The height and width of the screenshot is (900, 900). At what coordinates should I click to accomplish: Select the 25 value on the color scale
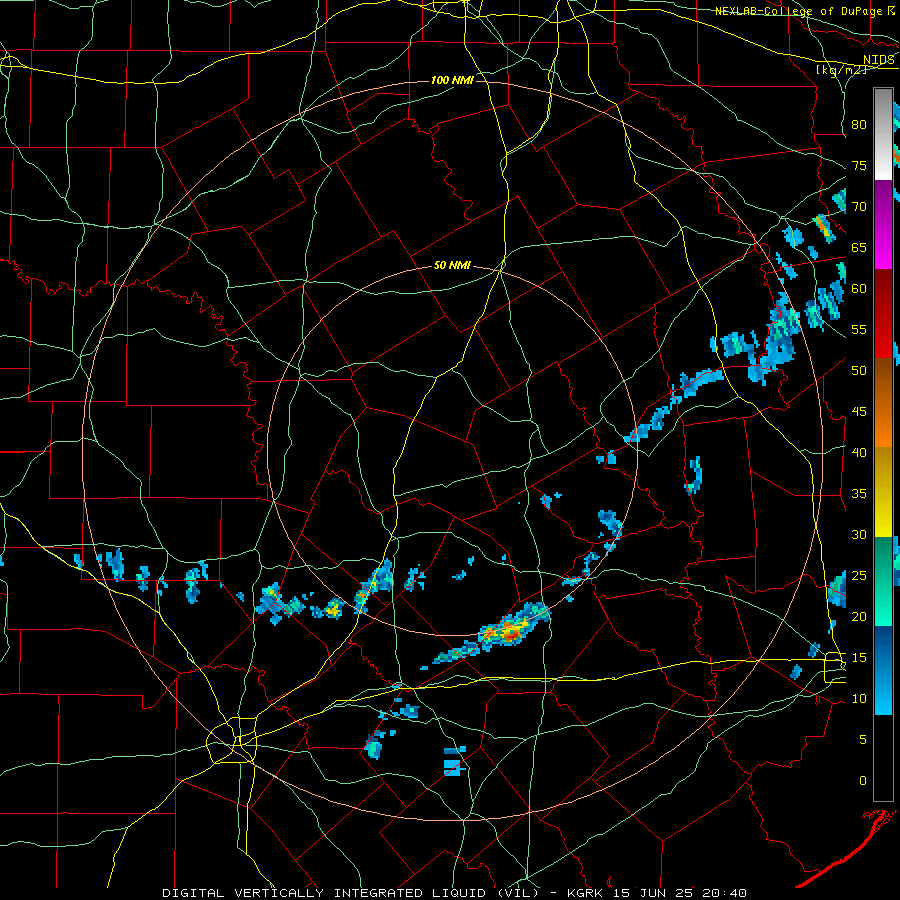(859, 576)
